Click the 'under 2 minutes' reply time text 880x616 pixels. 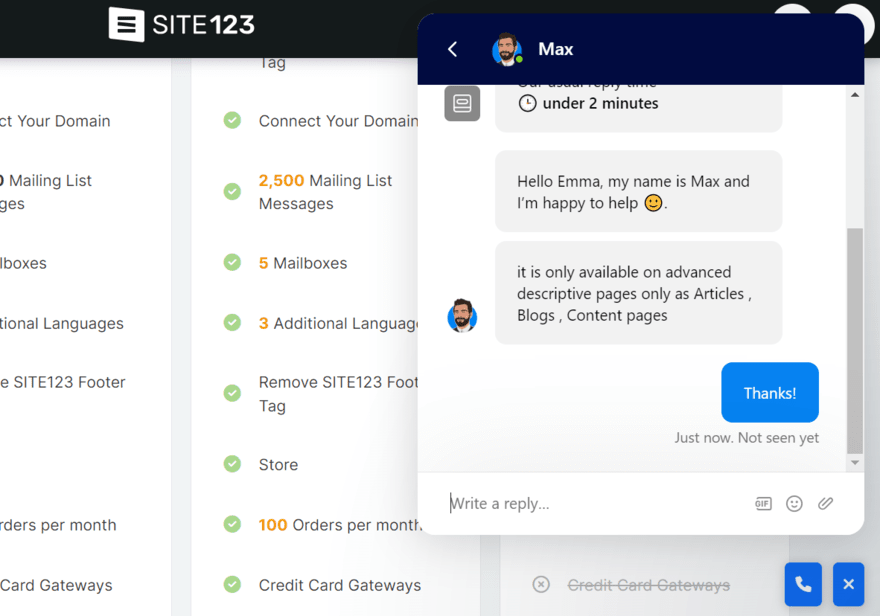click(601, 103)
